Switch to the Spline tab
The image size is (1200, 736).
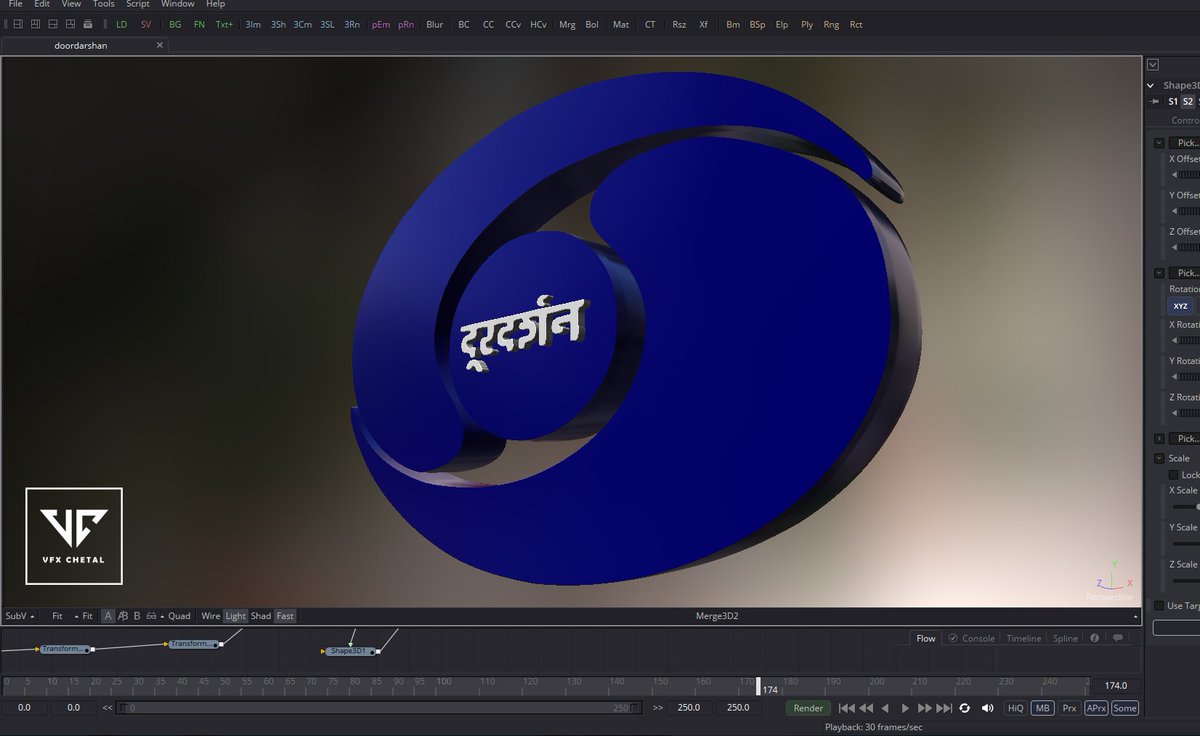click(x=1065, y=638)
